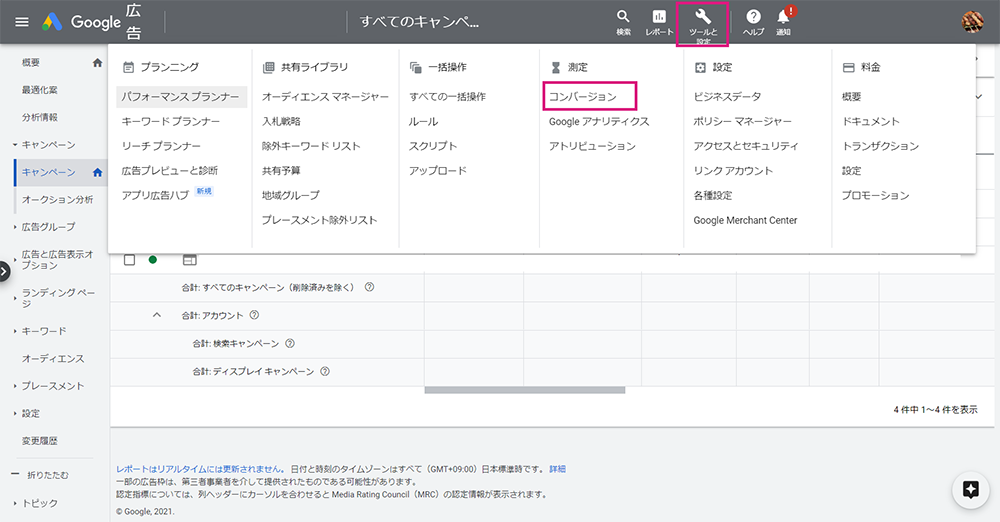
Task: Select パフォーマンス プランナー menu item
Action: (180, 97)
